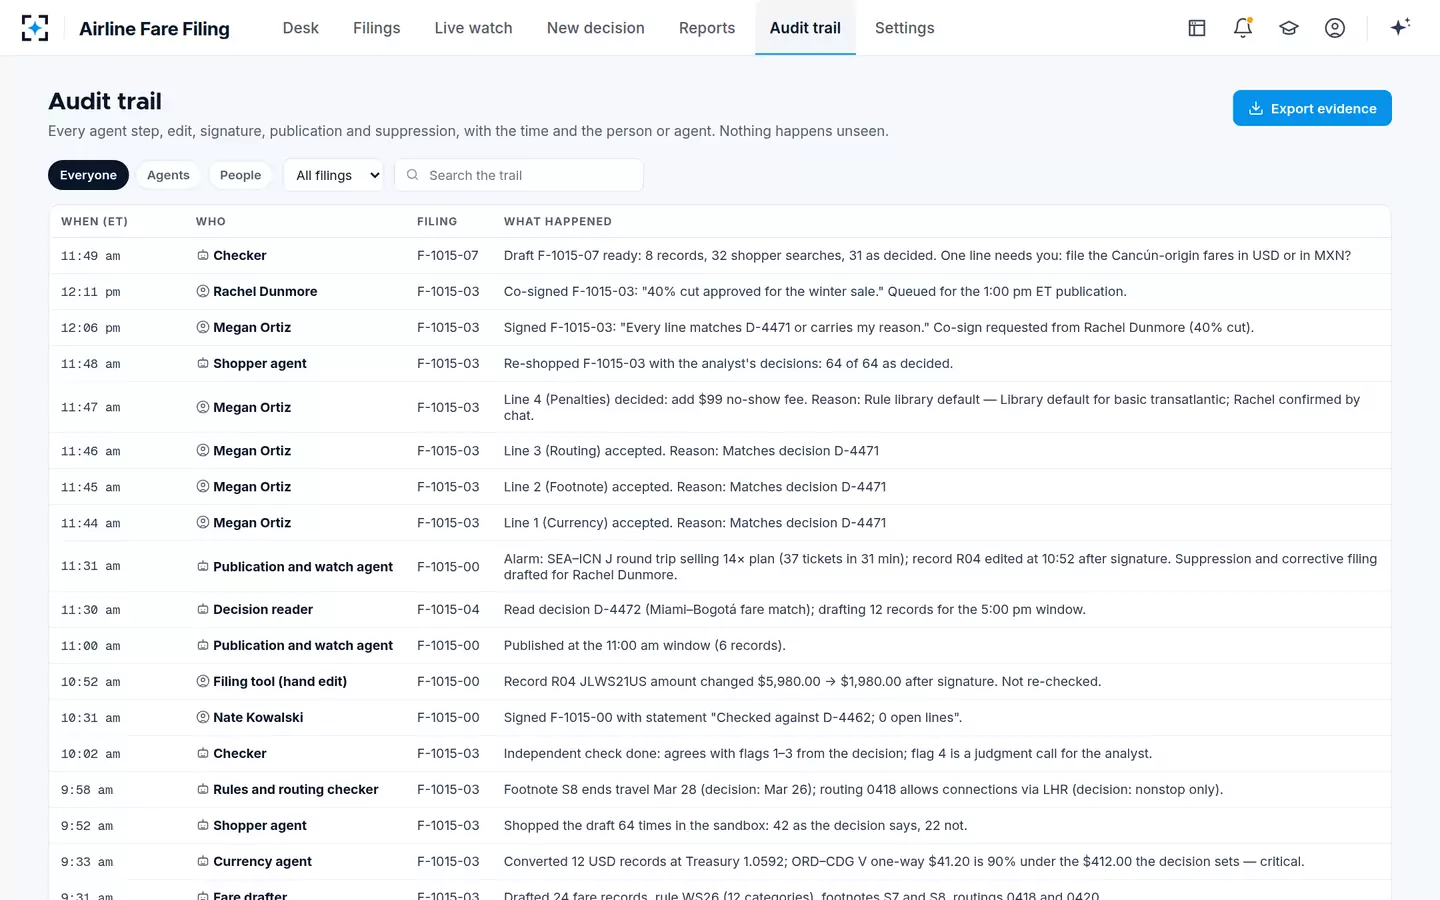Click the FILING column header
The width and height of the screenshot is (1440, 900).
[x=437, y=221]
